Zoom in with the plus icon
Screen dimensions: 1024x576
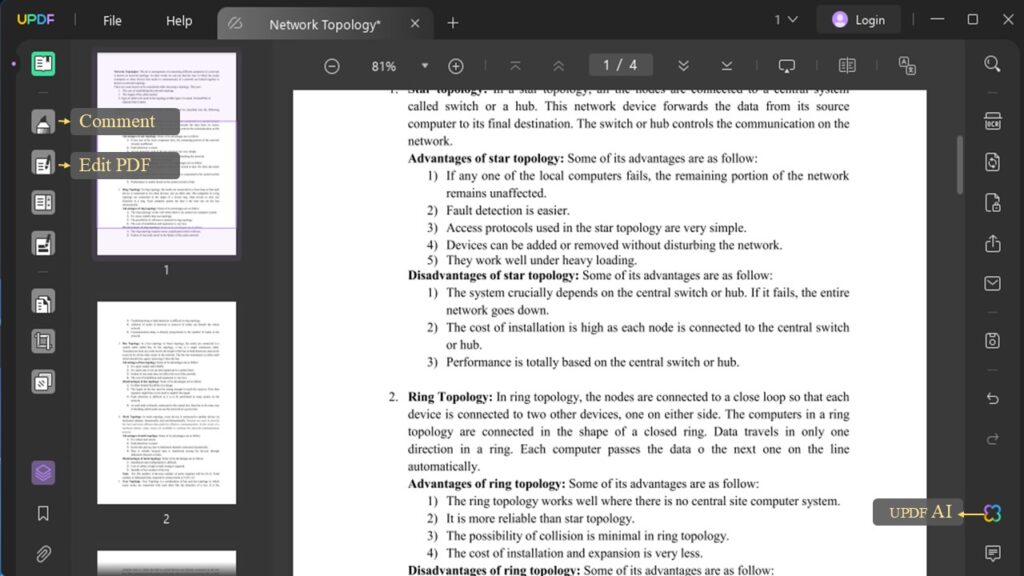point(456,66)
